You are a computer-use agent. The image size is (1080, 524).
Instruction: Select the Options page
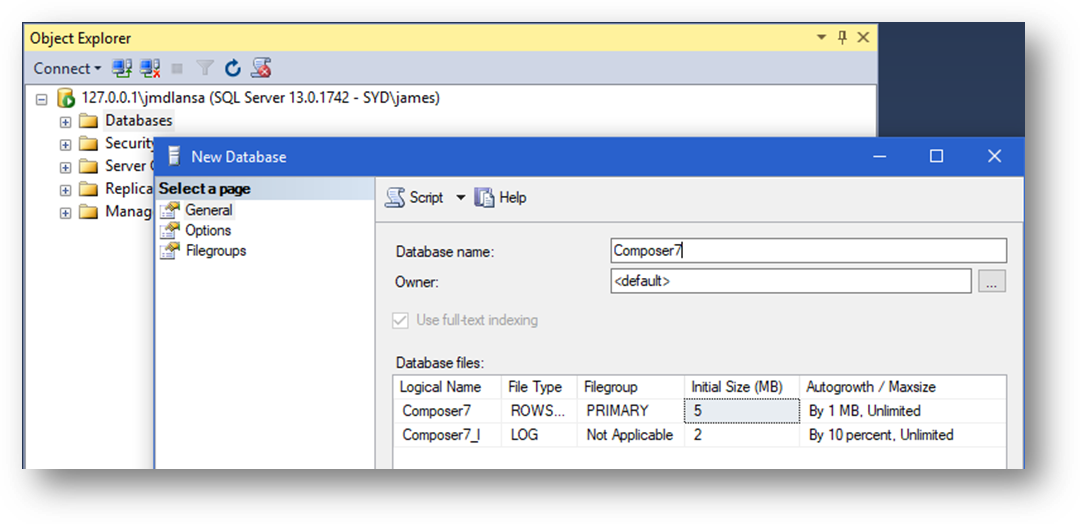[x=208, y=230]
